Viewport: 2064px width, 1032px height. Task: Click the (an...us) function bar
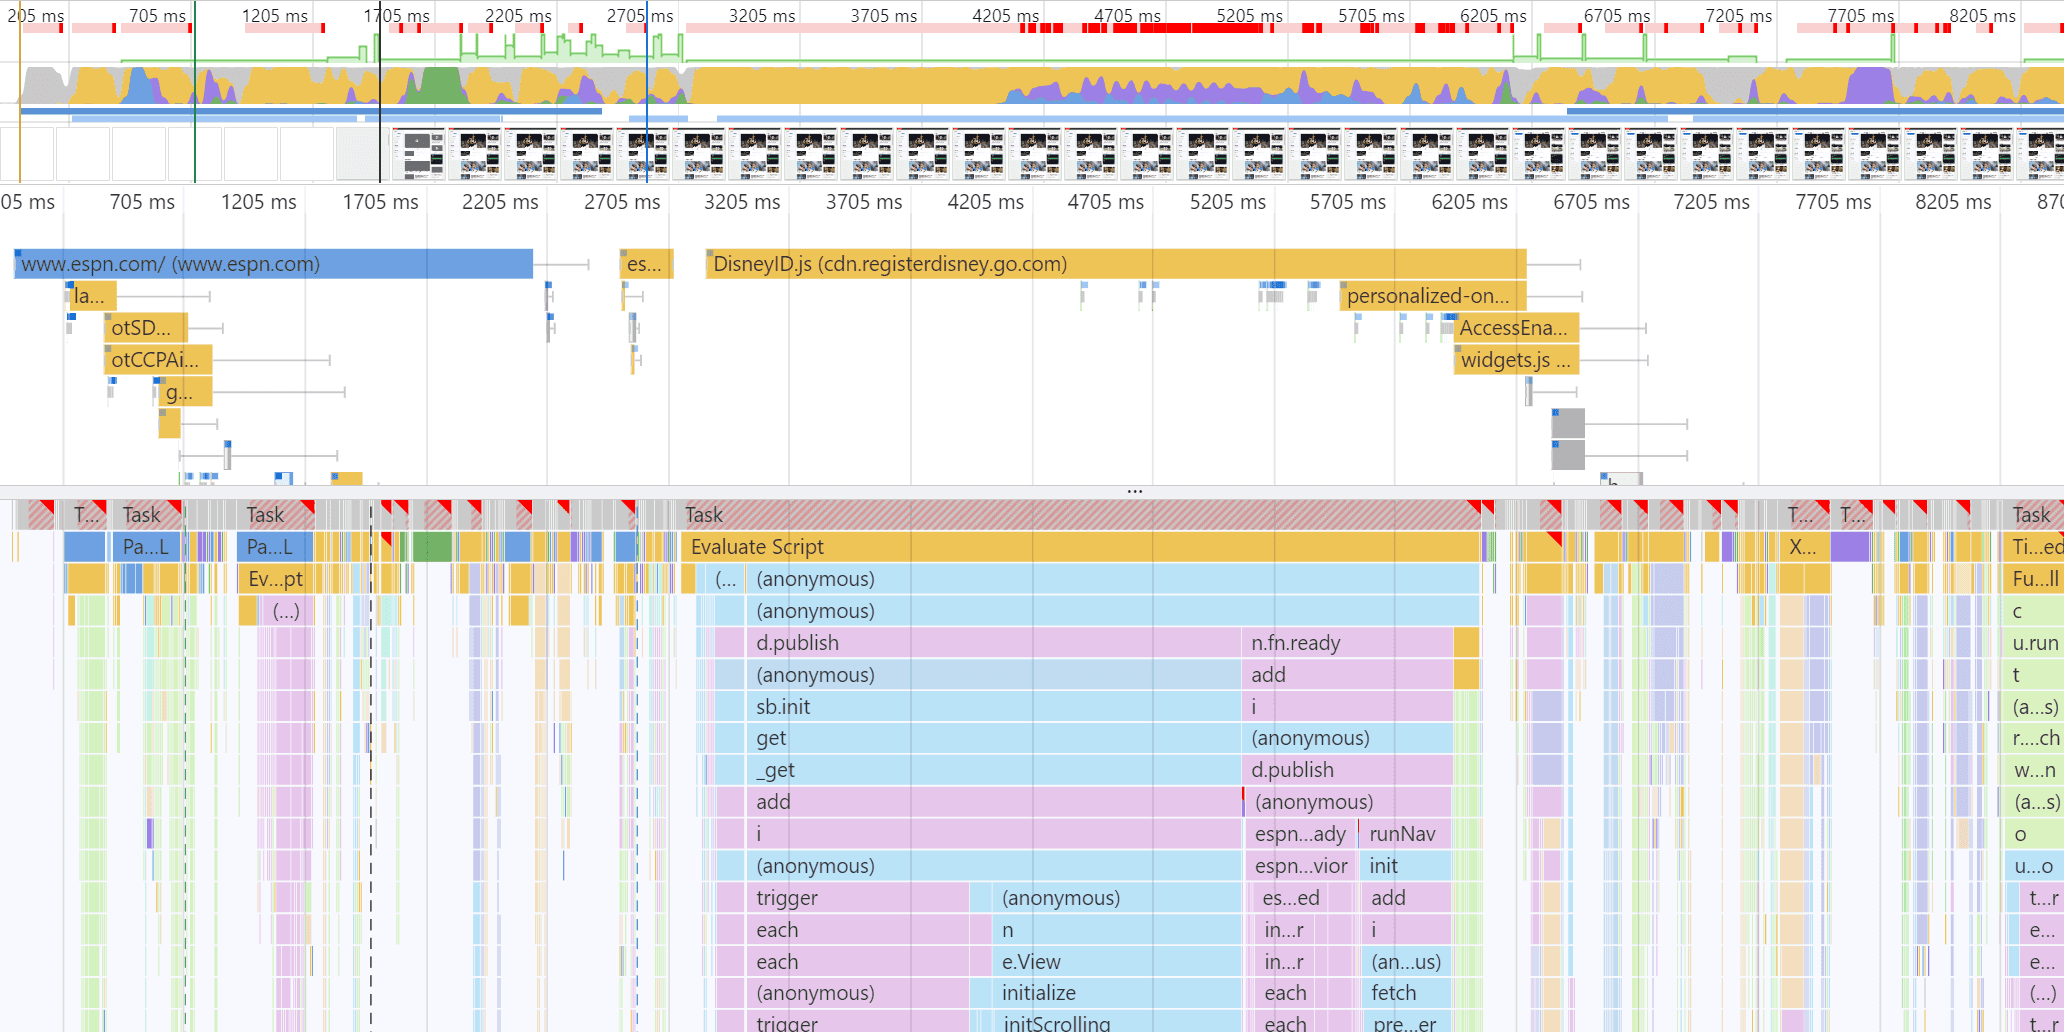[x=1407, y=962]
